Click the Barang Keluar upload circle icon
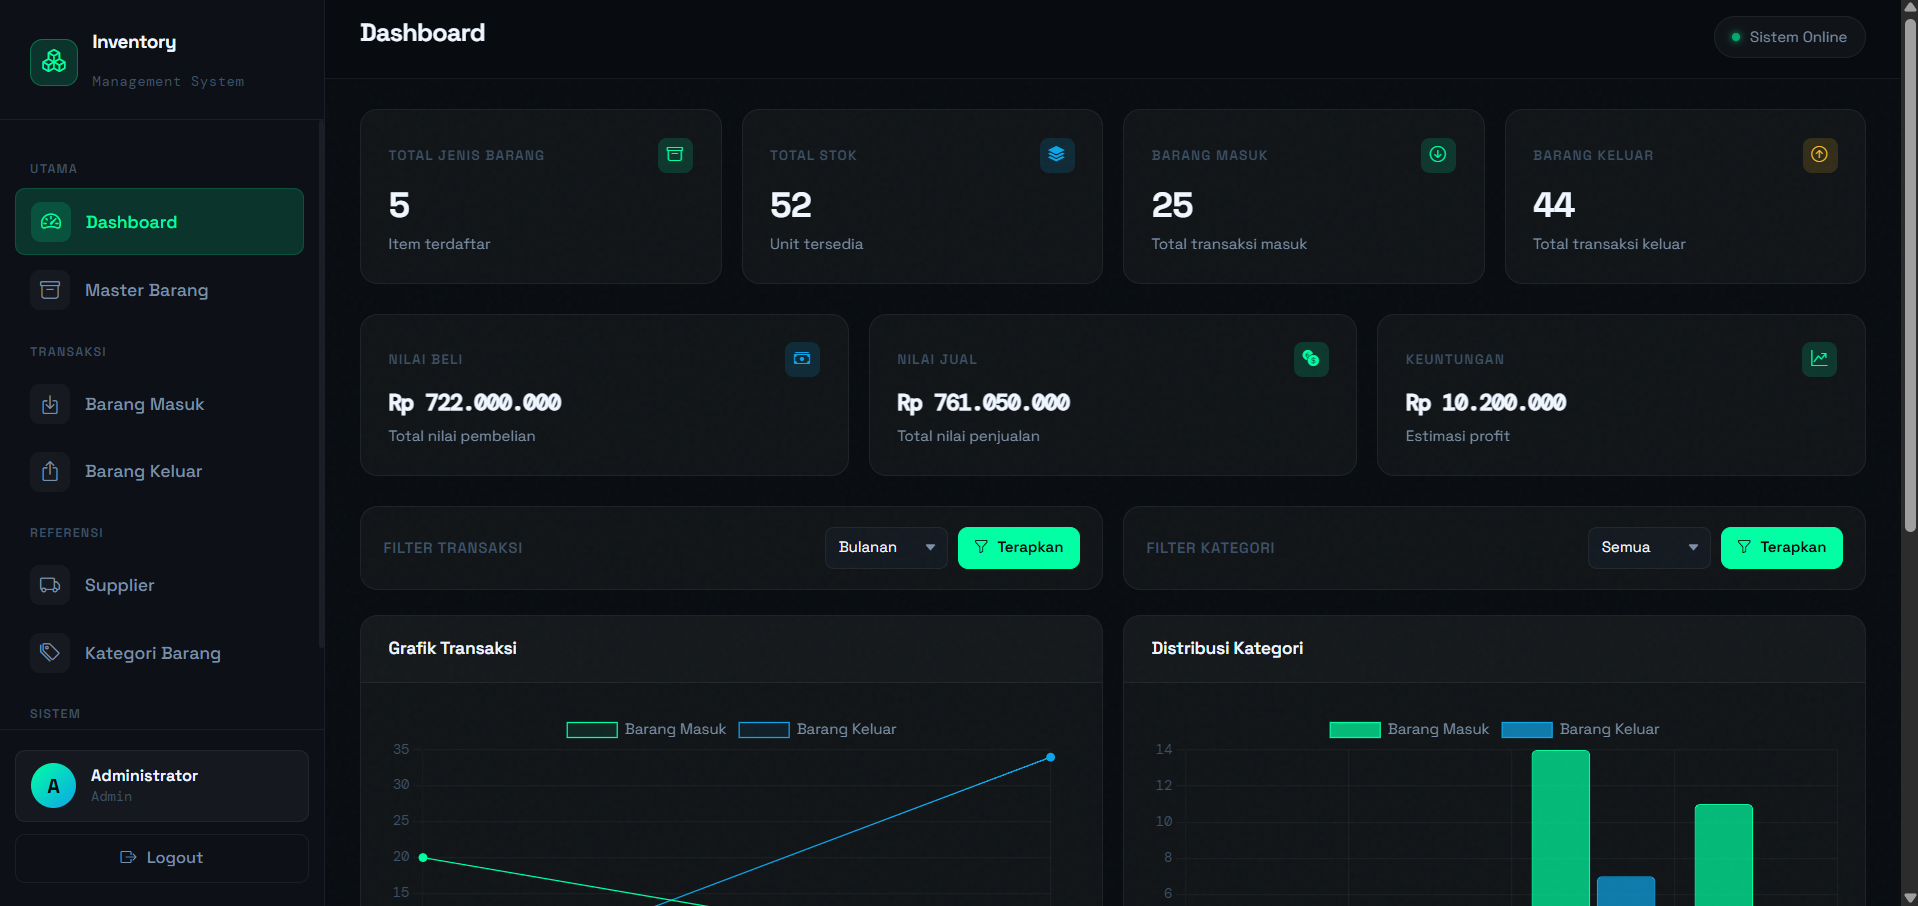Image resolution: width=1918 pixels, height=906 pixels. tap(1820, 155)
